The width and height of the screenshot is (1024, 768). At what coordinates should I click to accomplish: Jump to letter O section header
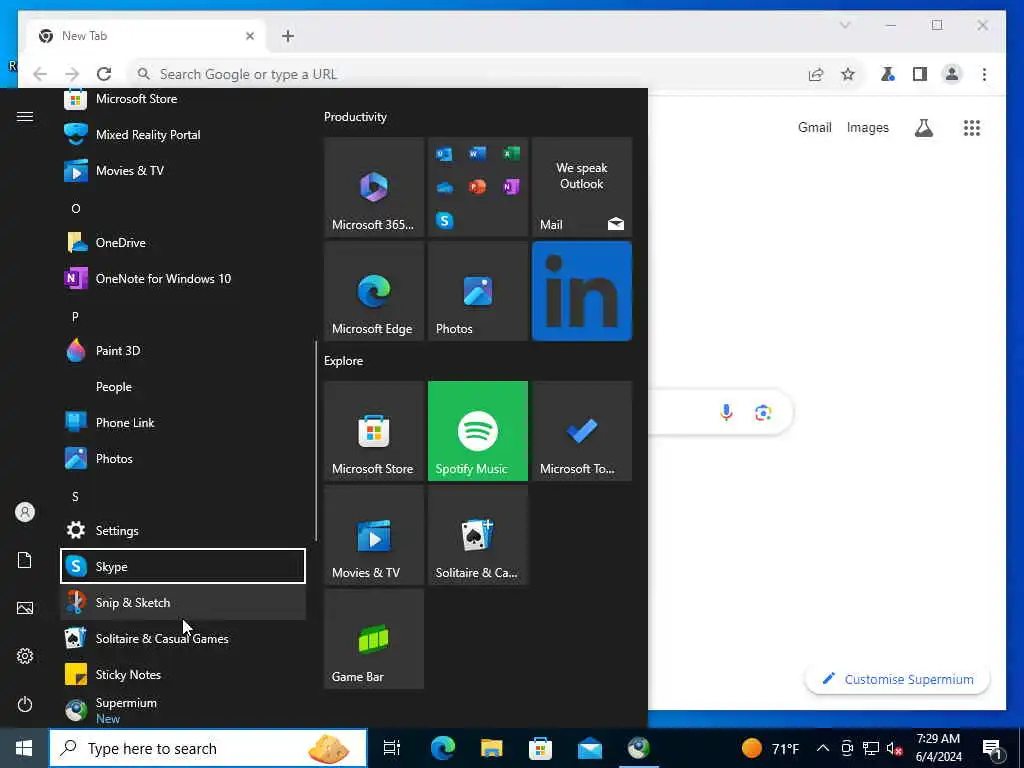pyautogui.click(x=76, y=208)
